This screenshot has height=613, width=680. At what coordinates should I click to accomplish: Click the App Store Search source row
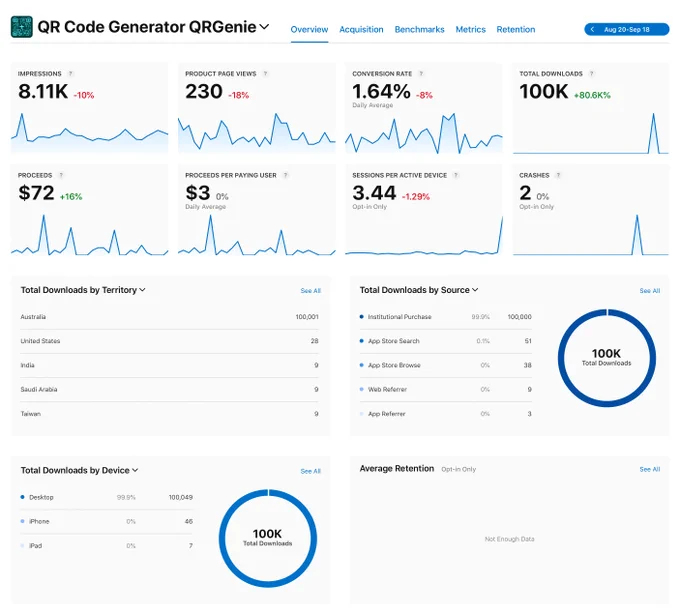(446, 341)
